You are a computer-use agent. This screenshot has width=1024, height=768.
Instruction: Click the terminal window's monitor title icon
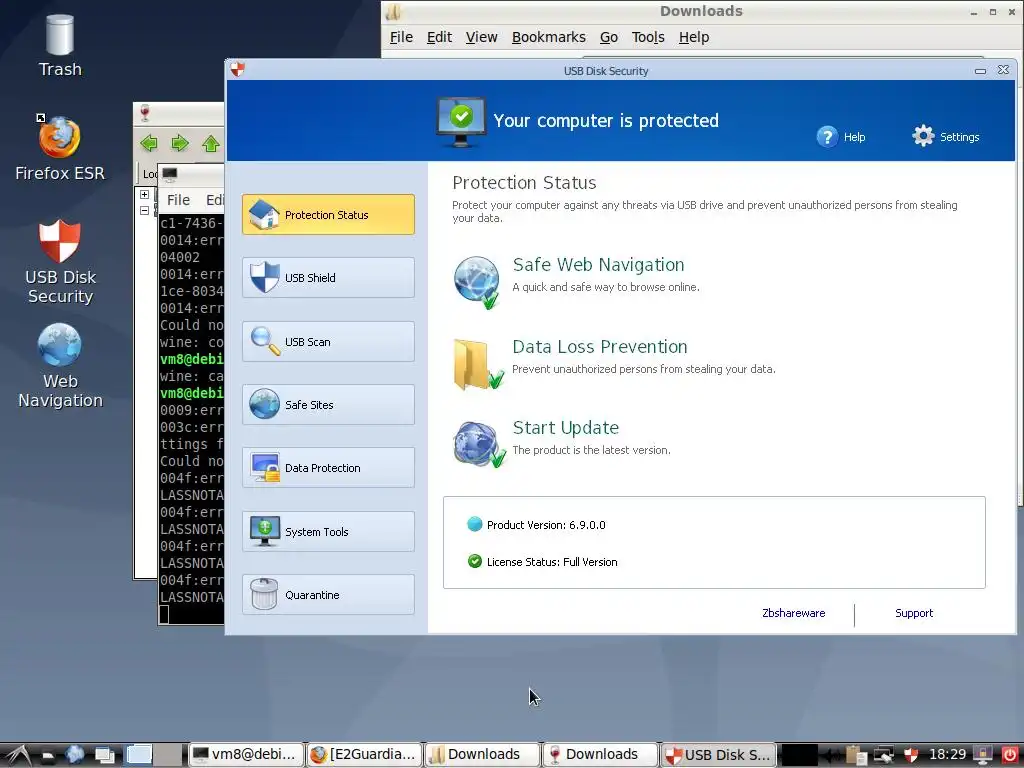pyautogui.click(x=170, y=174)
